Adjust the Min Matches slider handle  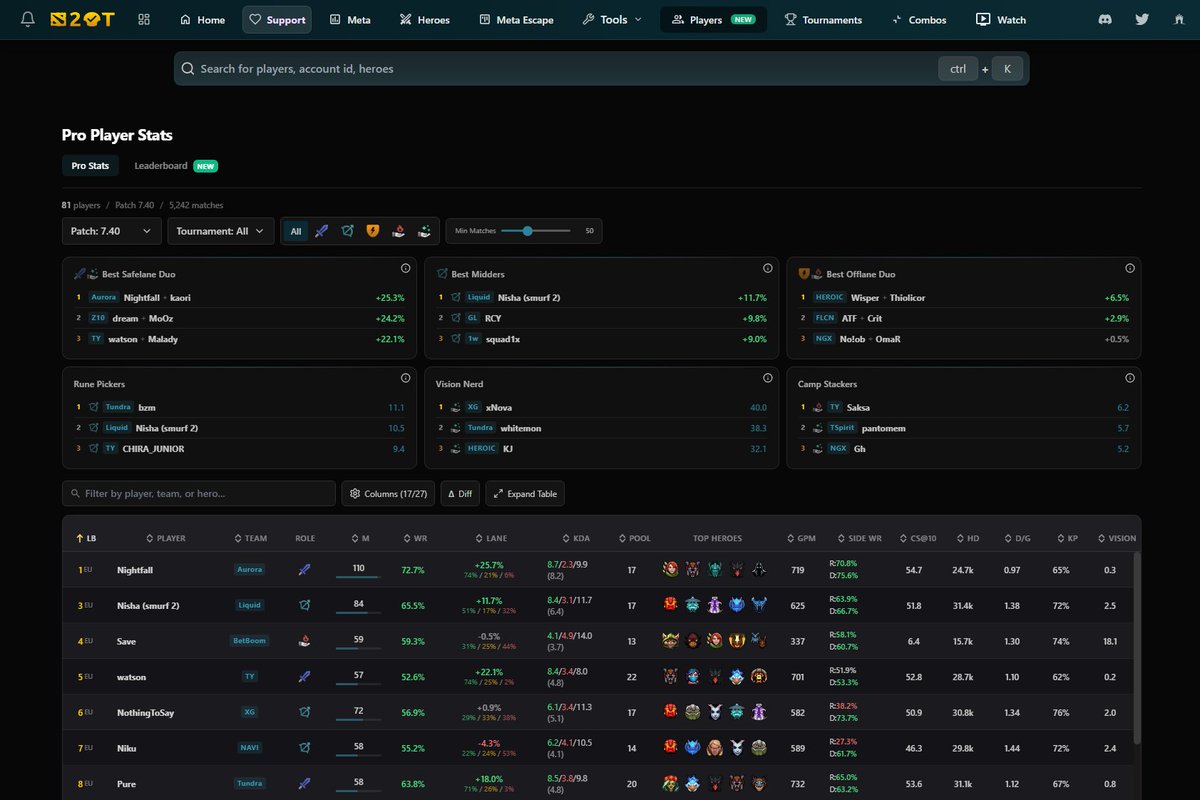[527, 231]
